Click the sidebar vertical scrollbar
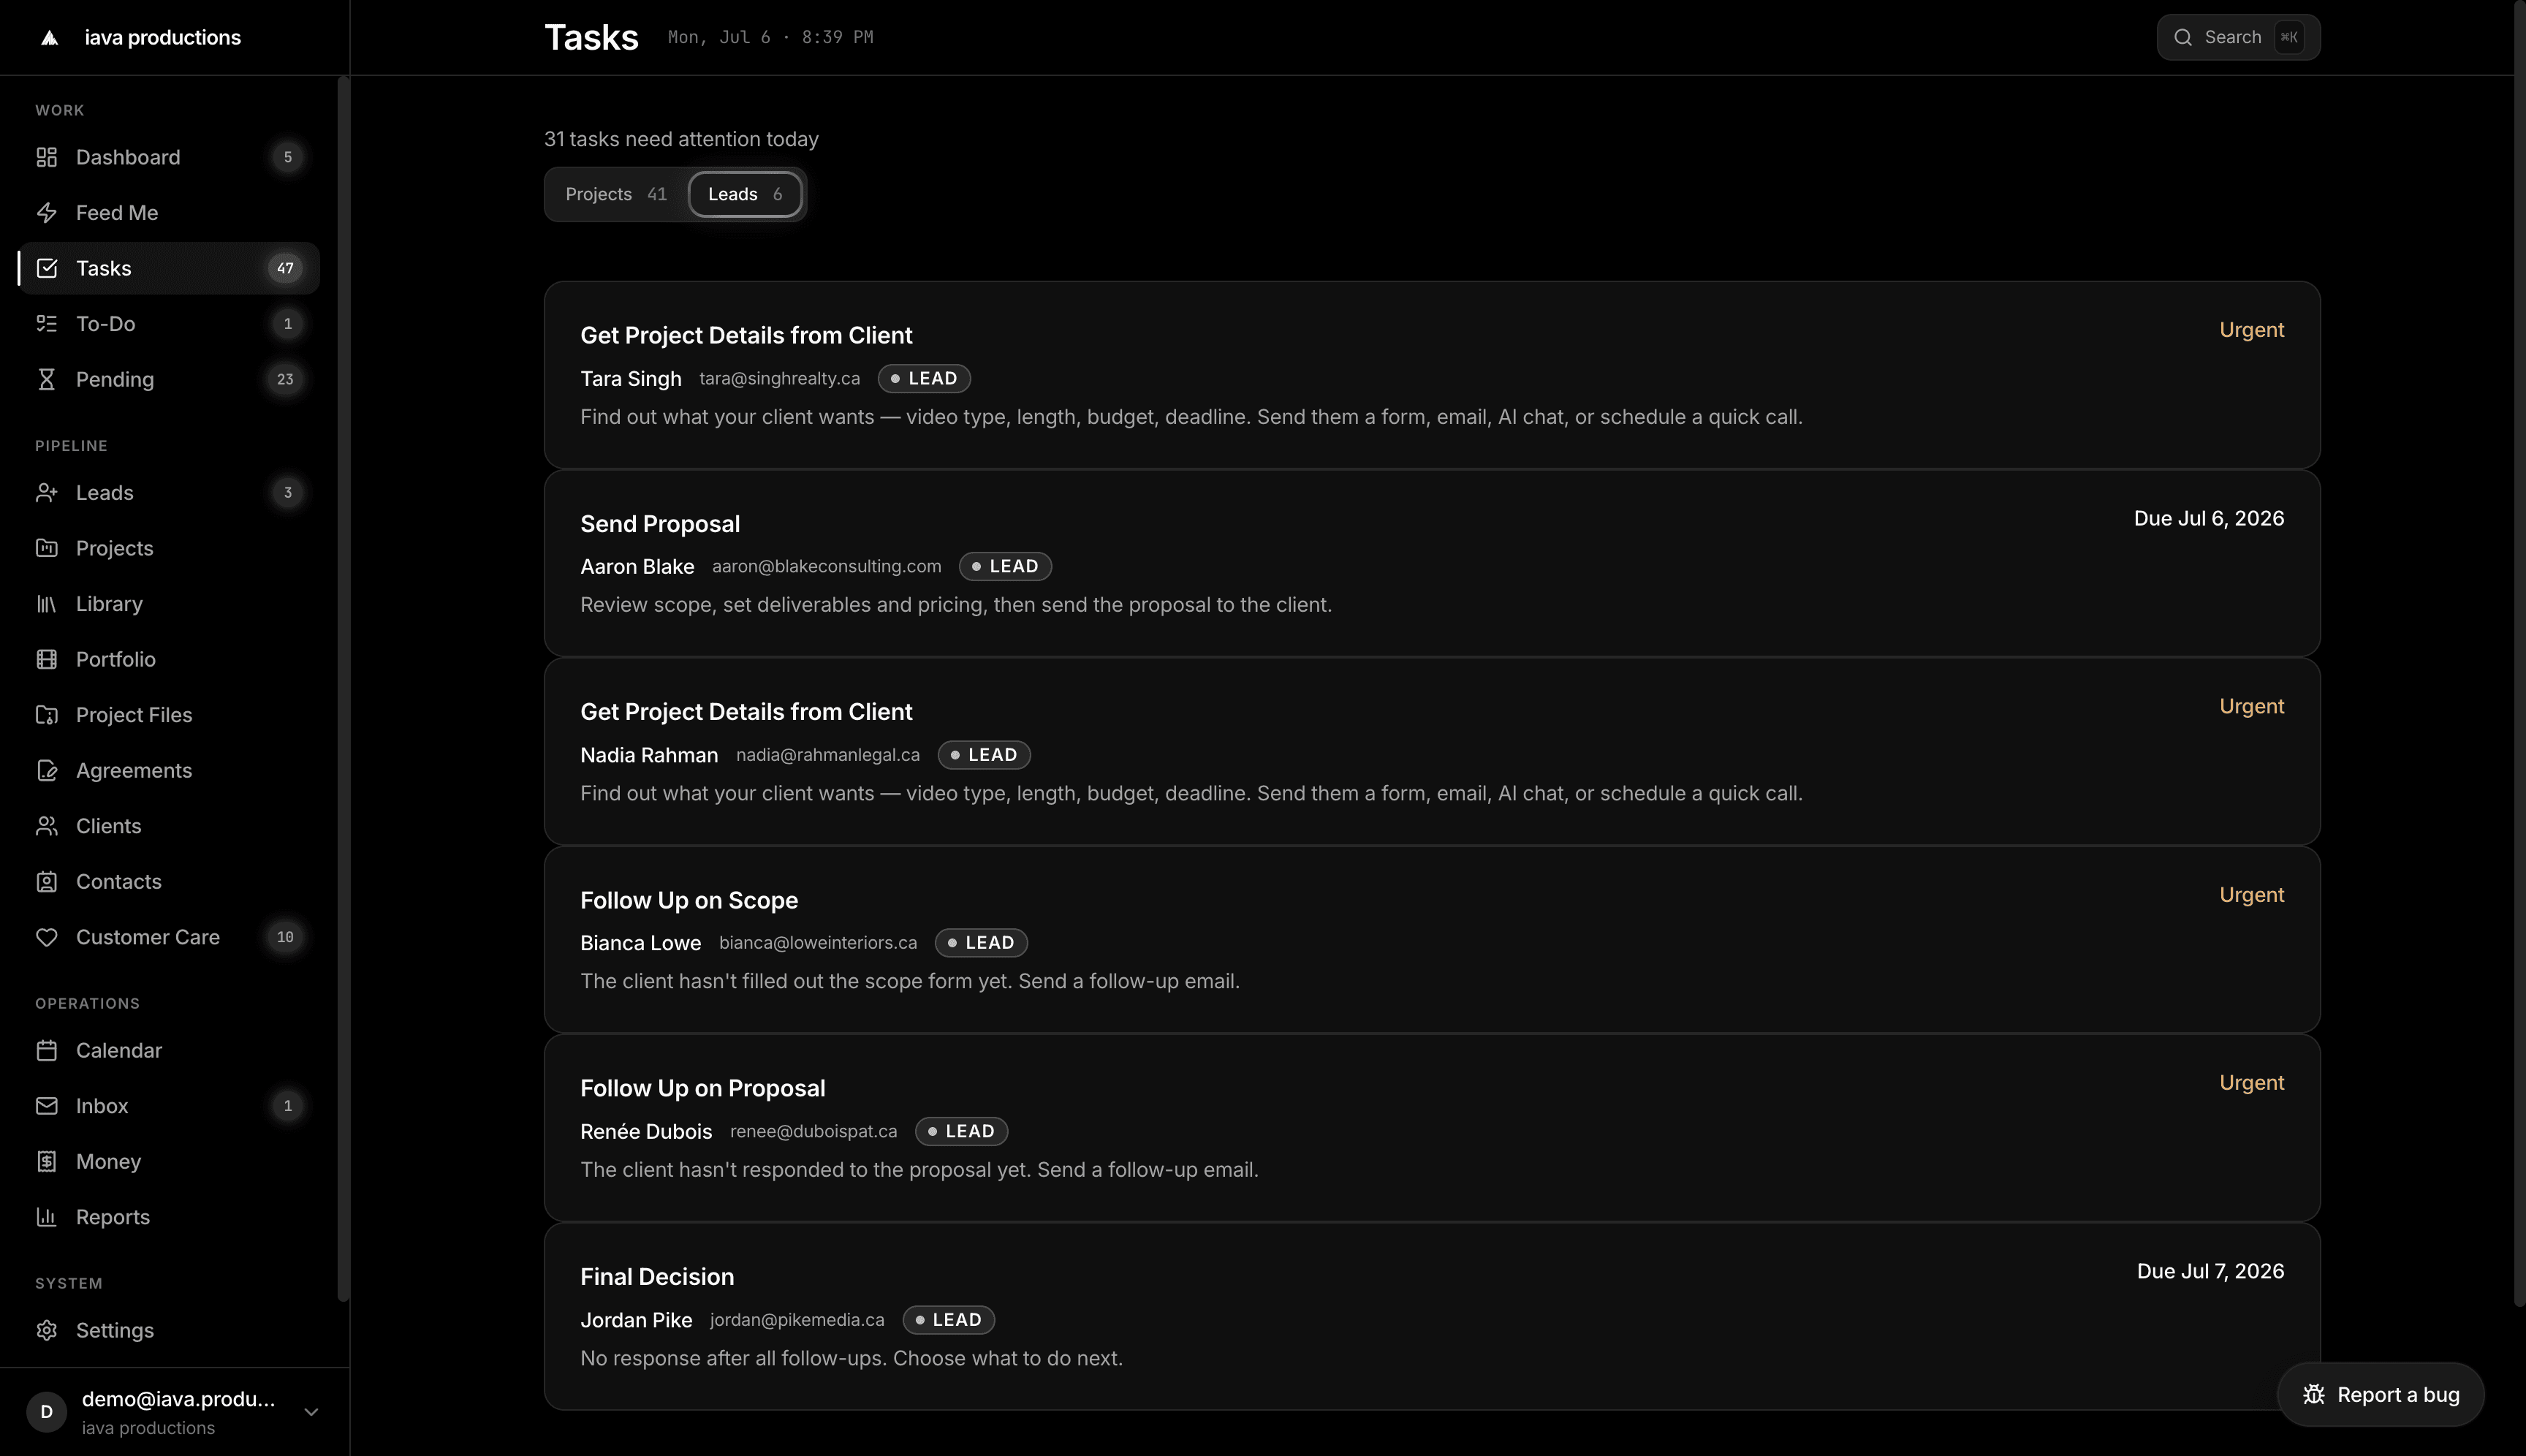 (343, 689)
